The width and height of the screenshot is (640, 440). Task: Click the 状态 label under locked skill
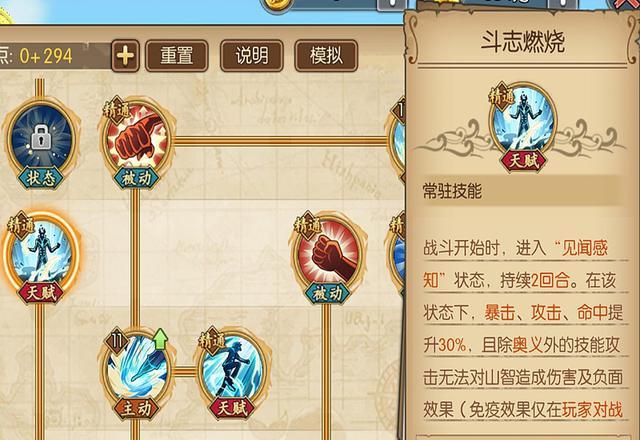pos(41,178)
